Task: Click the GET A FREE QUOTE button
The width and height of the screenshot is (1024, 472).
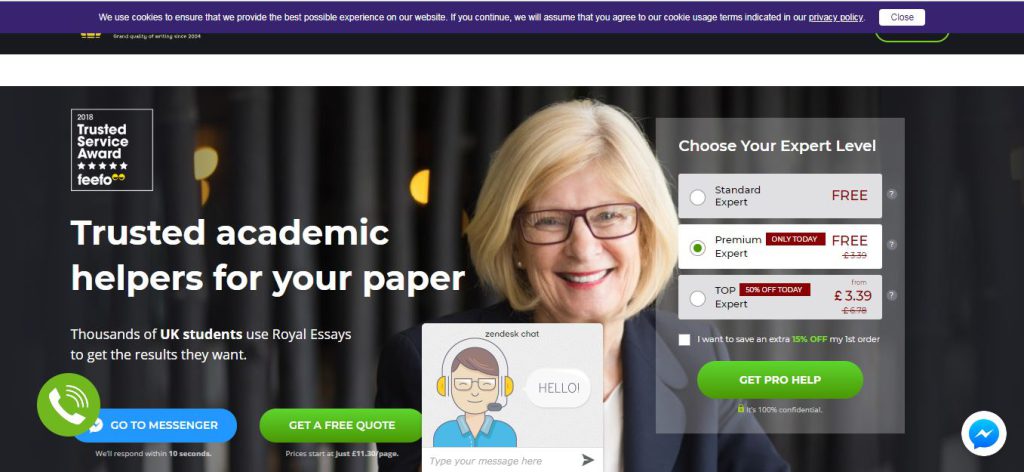Action: tap(342, 425)
